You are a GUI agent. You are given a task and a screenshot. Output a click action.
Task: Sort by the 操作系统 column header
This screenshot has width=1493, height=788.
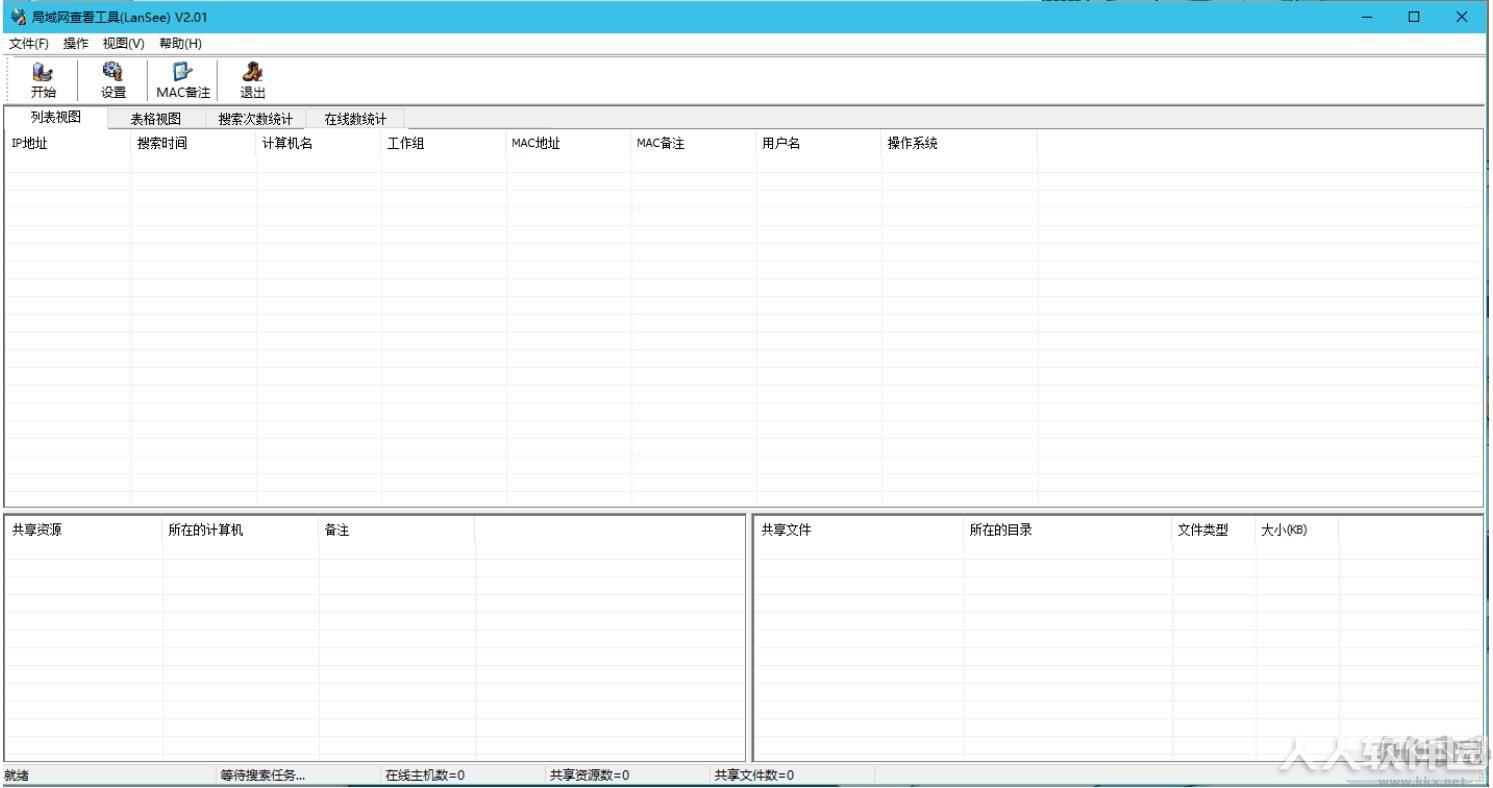960,143
